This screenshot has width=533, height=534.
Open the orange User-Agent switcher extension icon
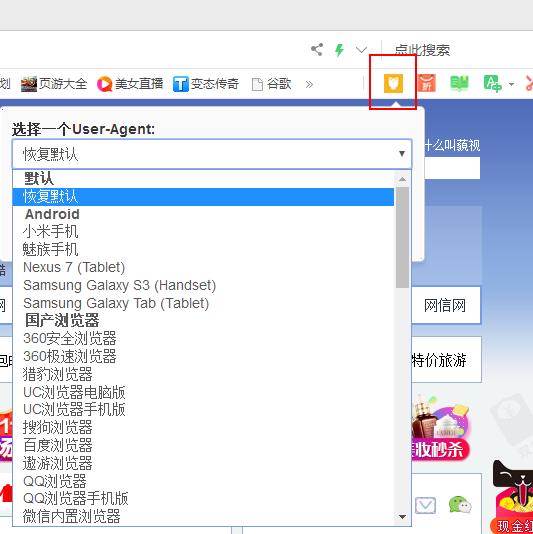(393, 83)
